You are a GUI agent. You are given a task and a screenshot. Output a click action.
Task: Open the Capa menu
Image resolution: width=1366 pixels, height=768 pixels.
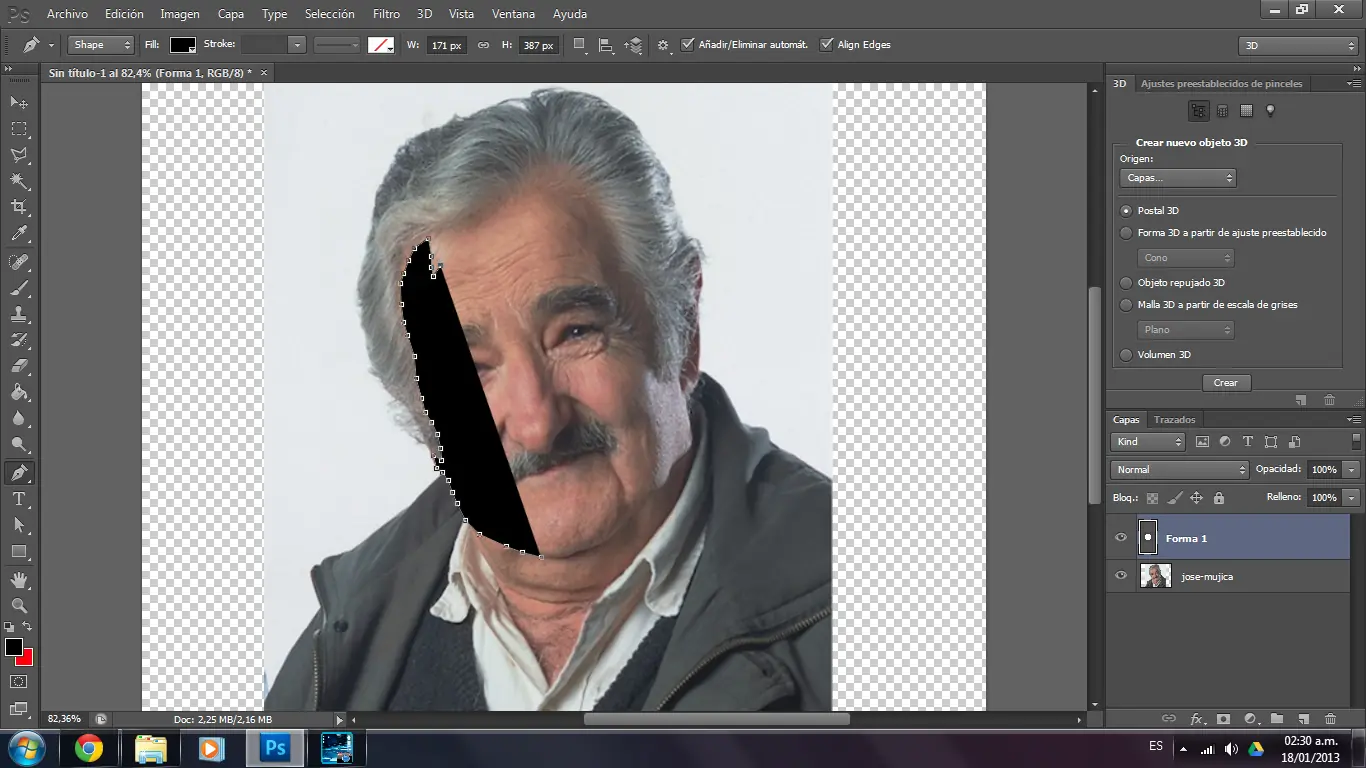pos(231,14)
